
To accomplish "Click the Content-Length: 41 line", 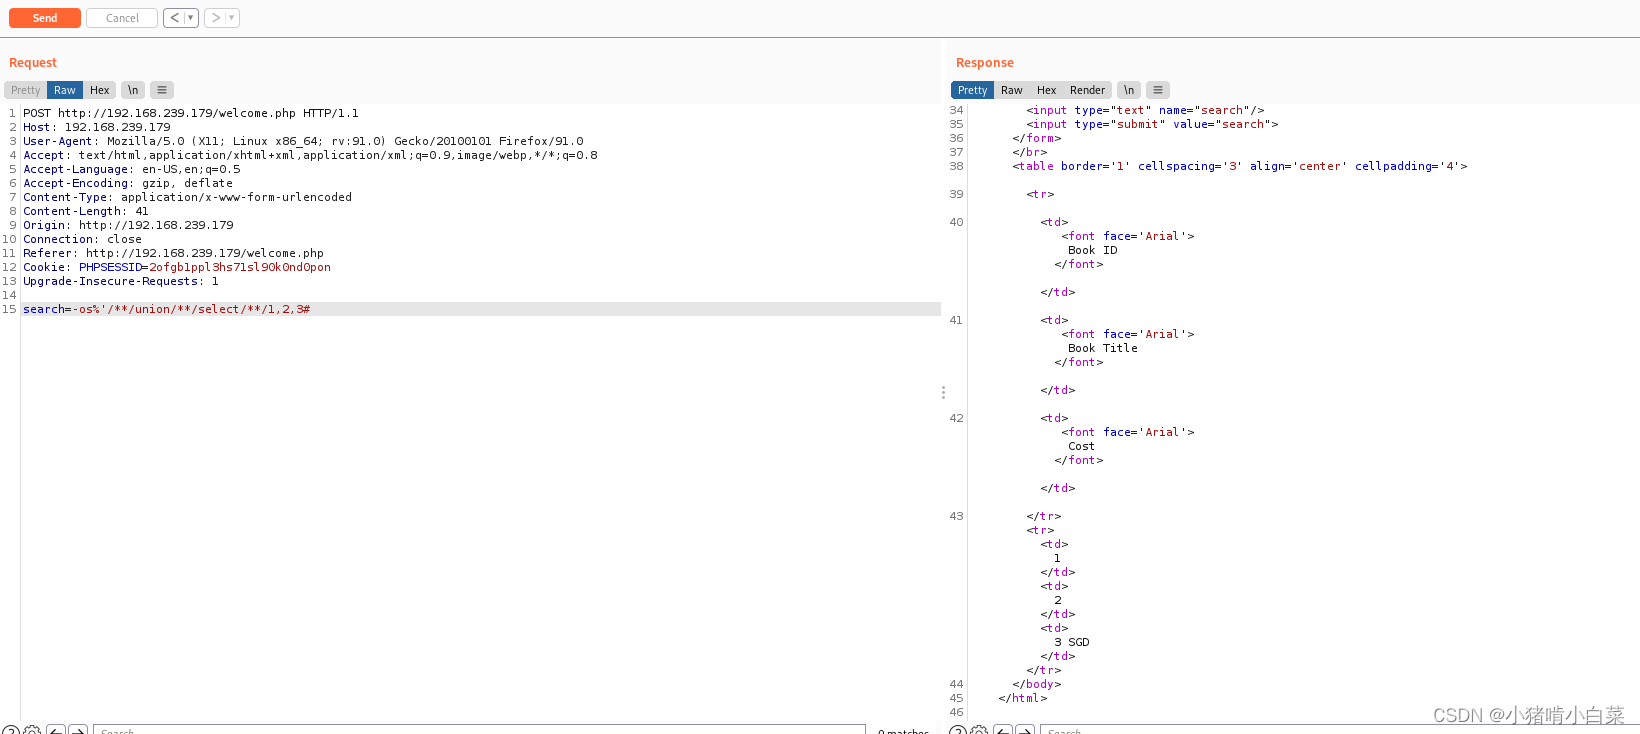I will [x=86, y=211].
